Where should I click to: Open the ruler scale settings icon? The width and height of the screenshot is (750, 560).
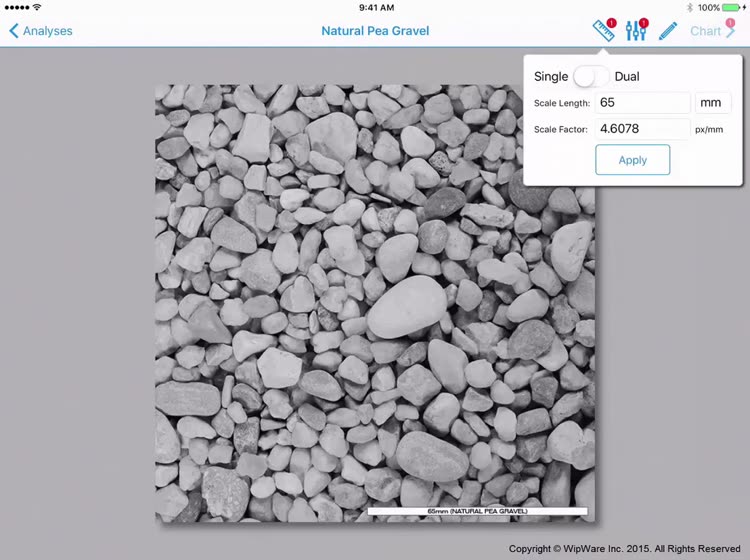pyautogui.click(x=603, y=30)
